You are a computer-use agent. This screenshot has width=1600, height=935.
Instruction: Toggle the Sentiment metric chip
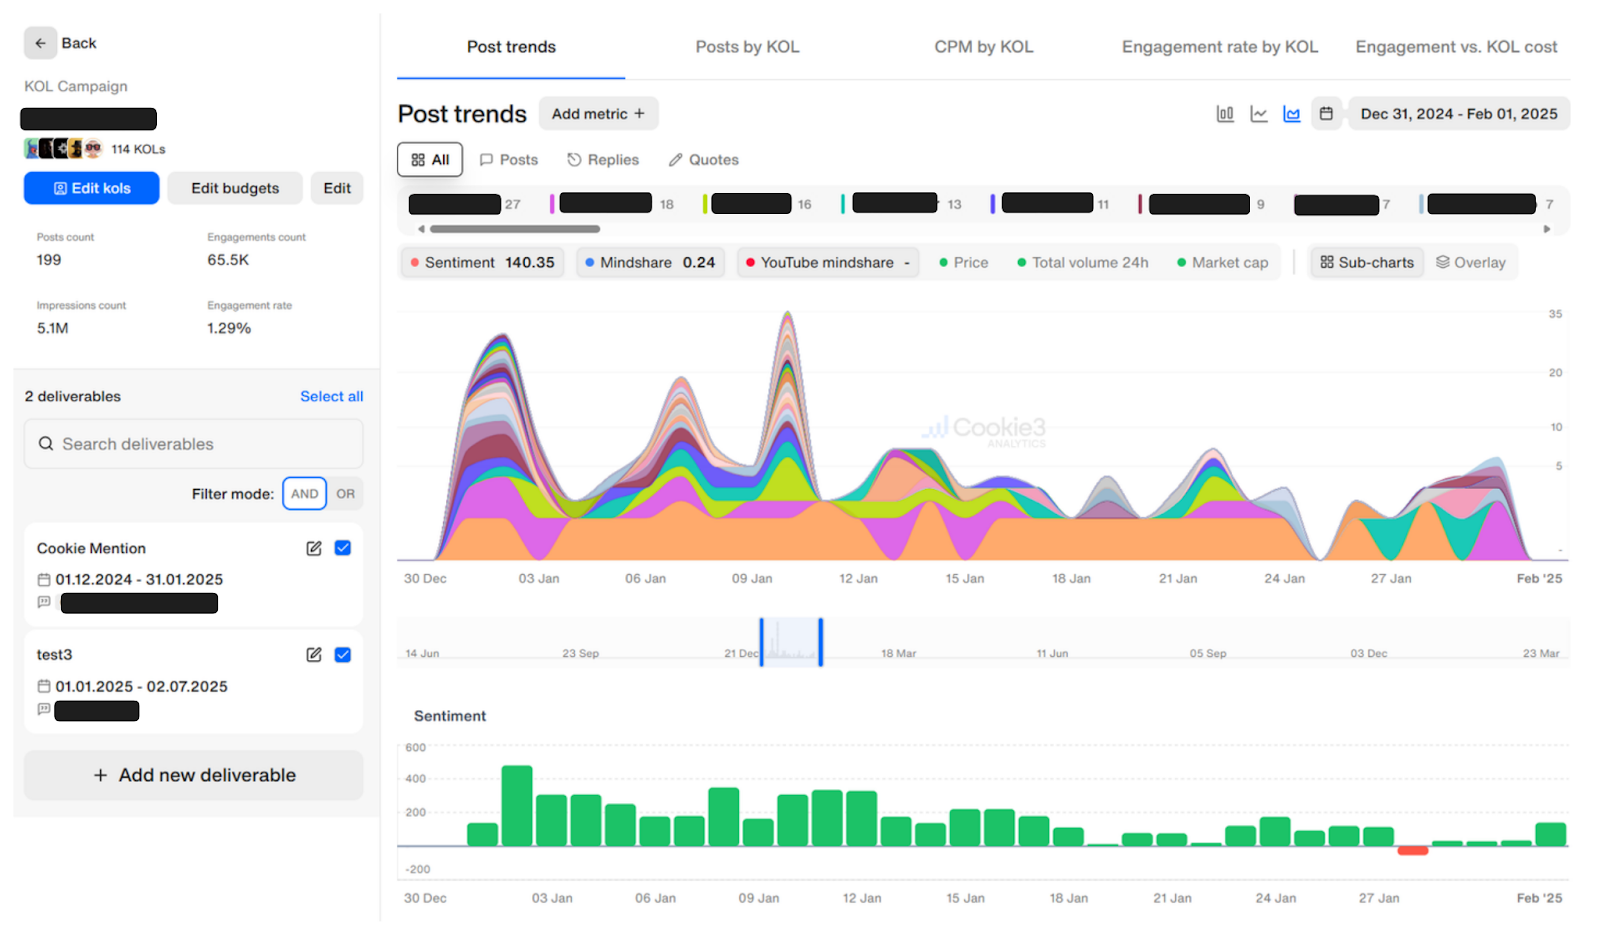(x=482, y=263)
